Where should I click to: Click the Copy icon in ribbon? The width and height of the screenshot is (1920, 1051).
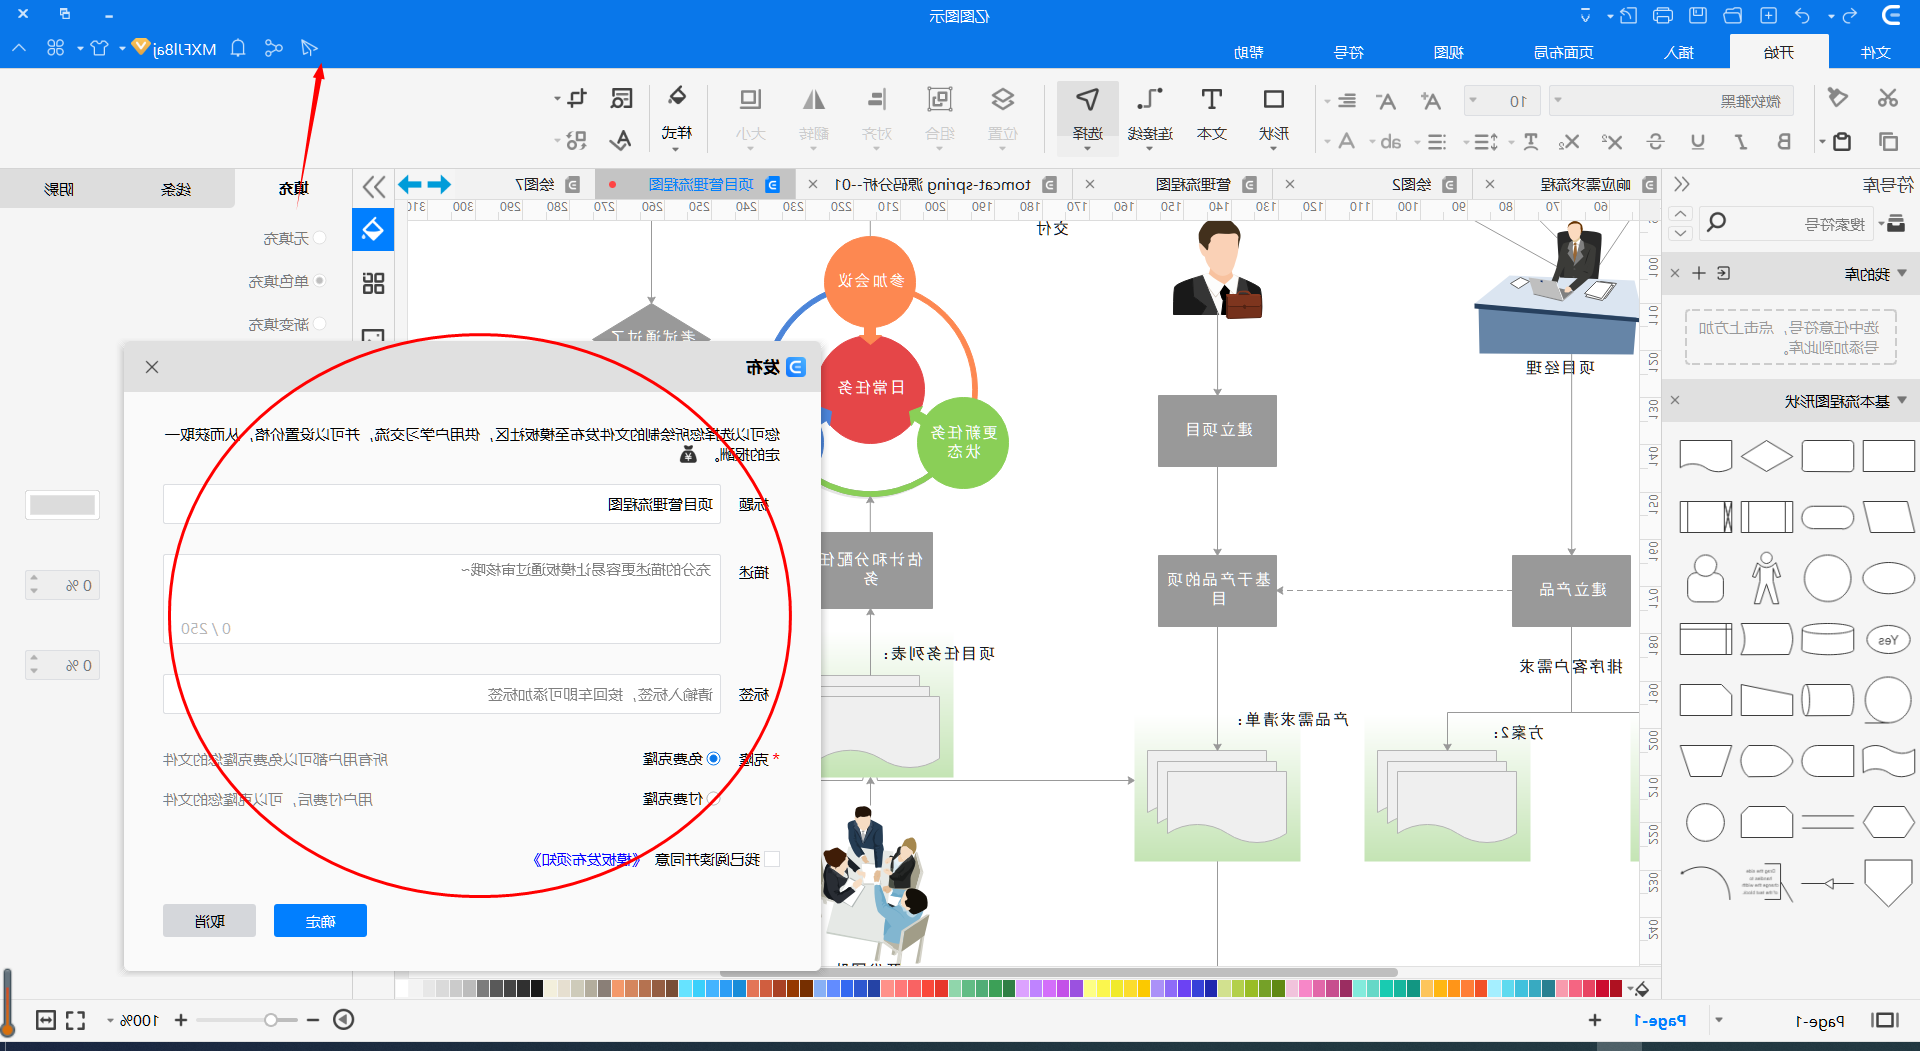coord(1888,141)
